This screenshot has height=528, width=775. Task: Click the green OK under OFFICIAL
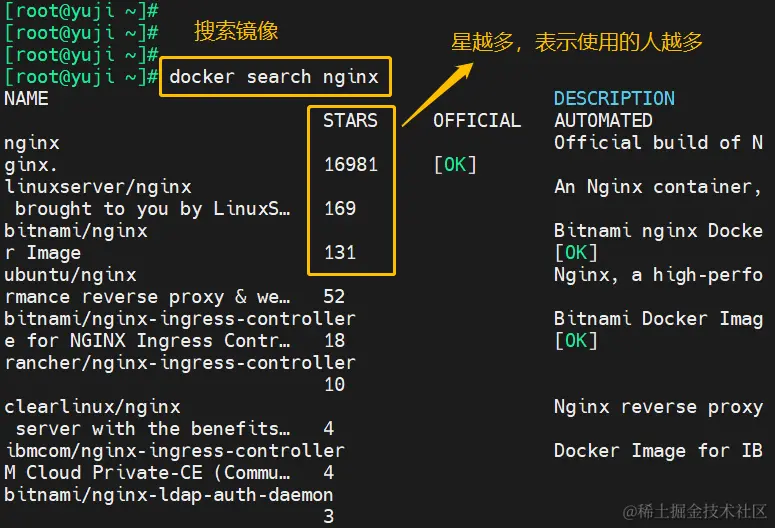click(x=455, y=165)
